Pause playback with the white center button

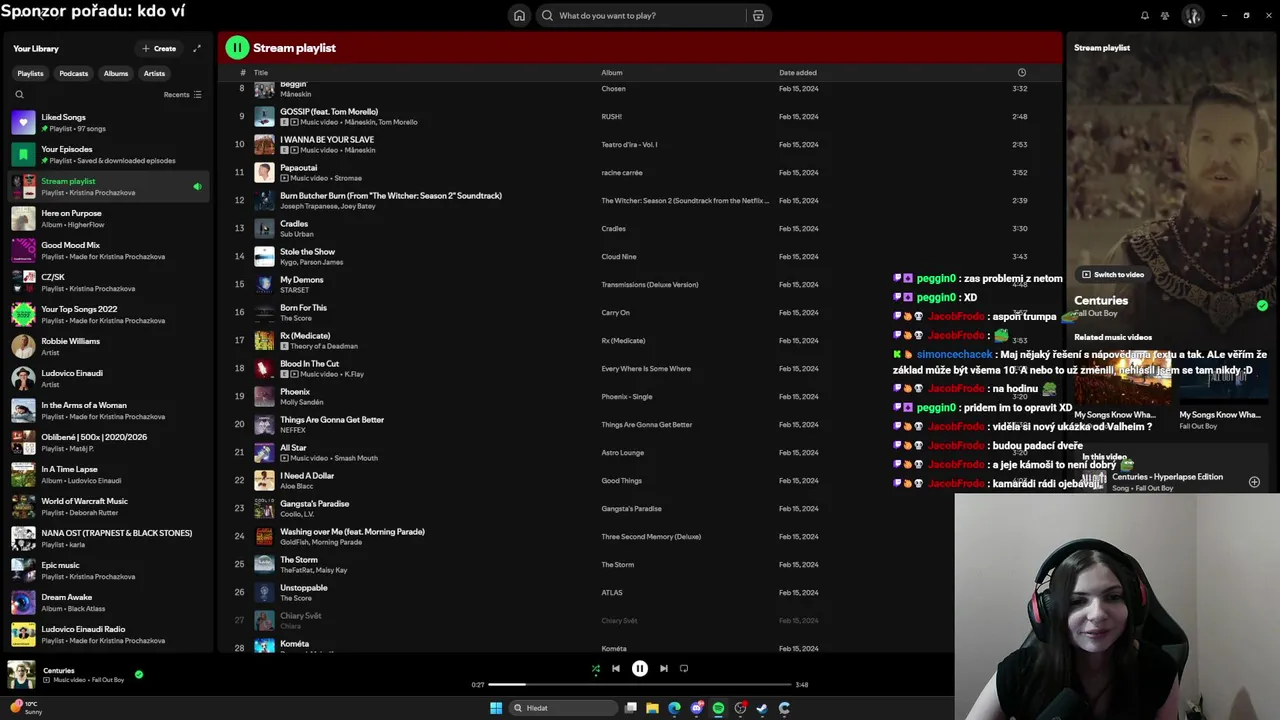click(640, 668)
